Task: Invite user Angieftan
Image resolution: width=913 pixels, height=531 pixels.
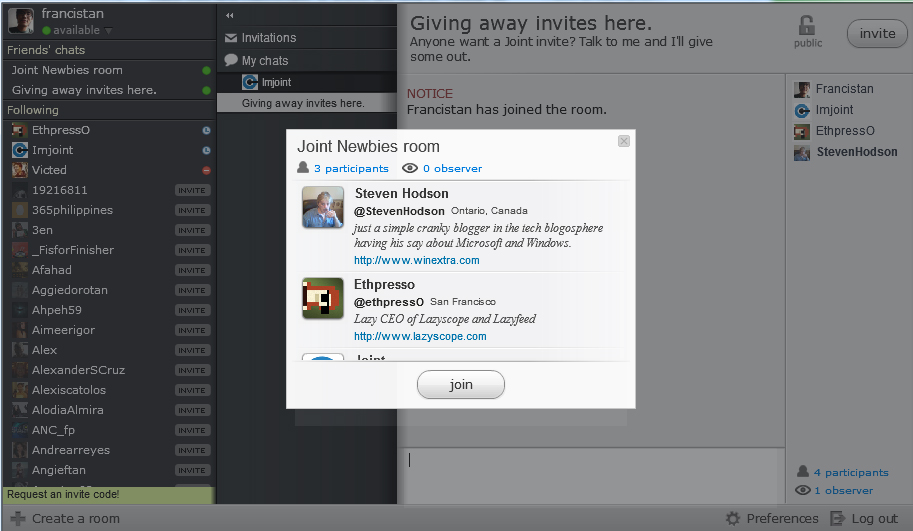Action: point(192,470)
